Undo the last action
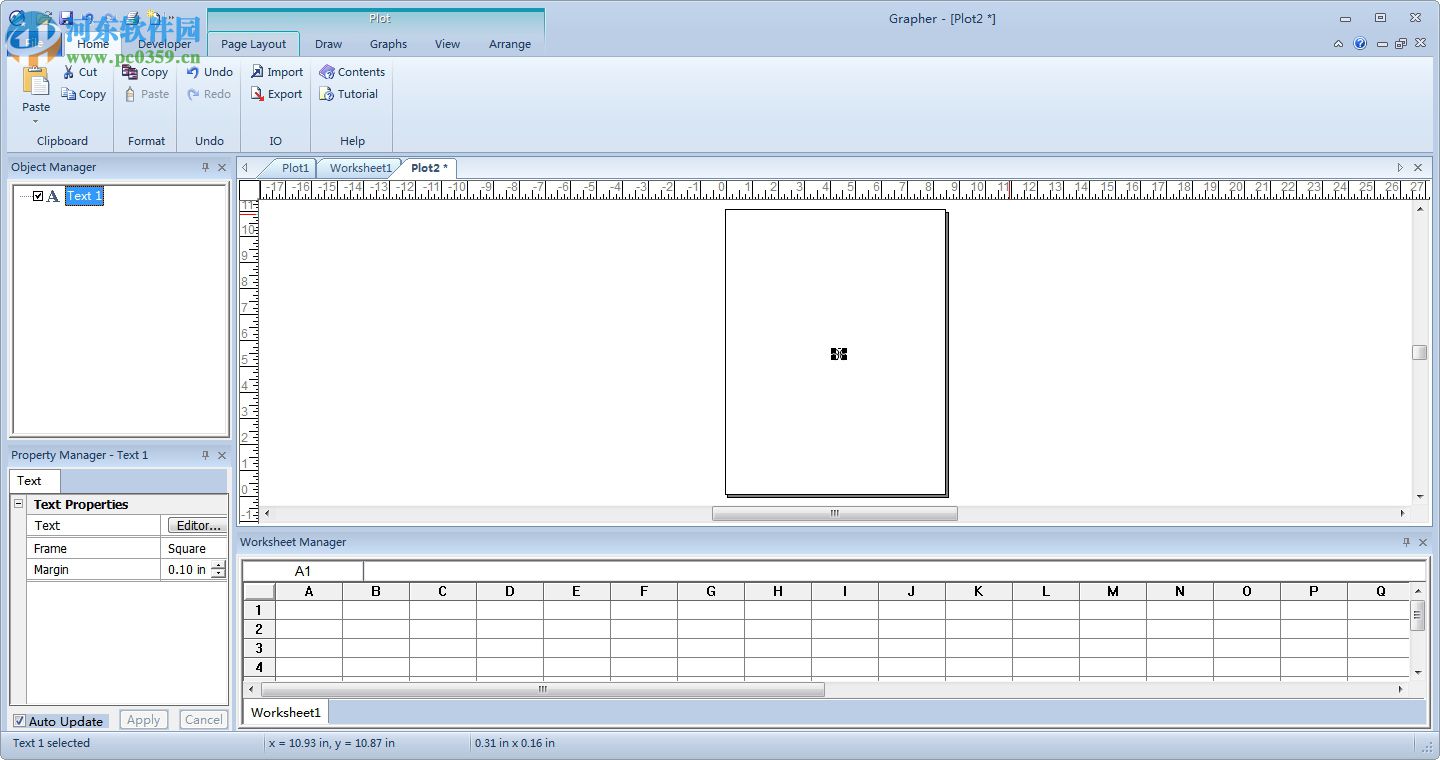 [193, 72]
